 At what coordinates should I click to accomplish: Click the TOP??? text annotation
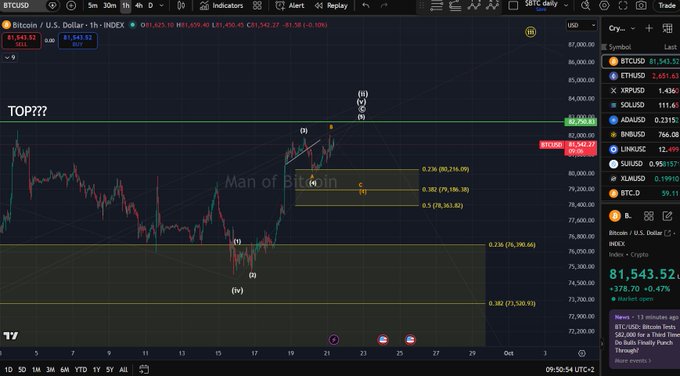[27, 111]
